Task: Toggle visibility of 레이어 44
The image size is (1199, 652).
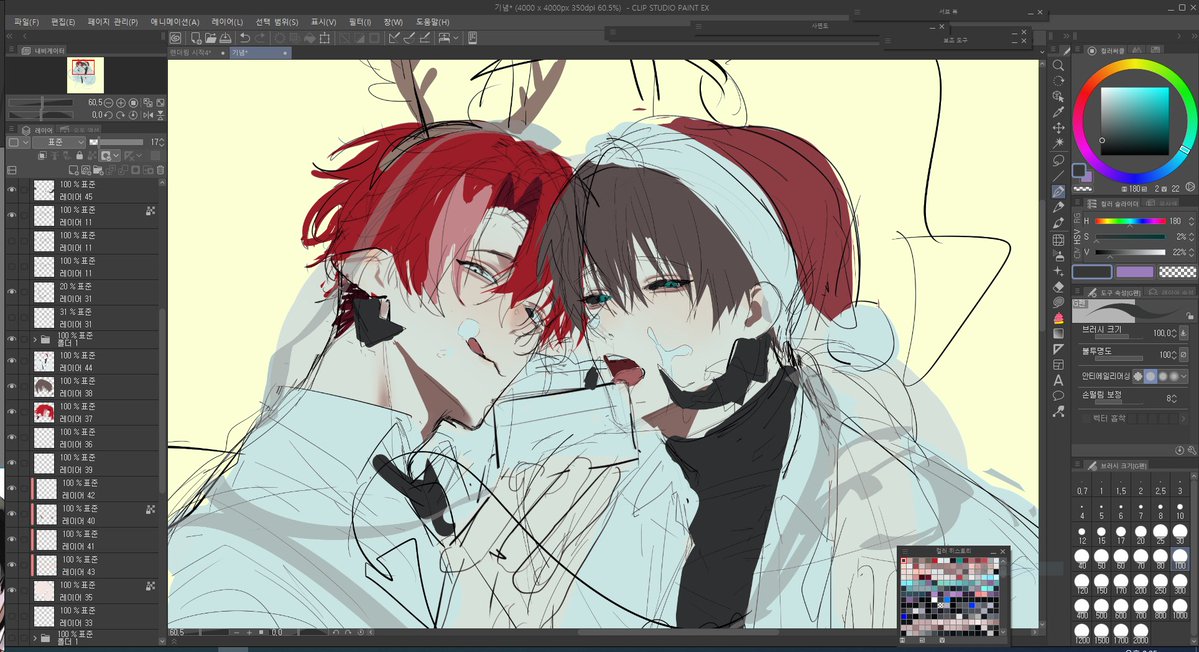Action: tap(11, 362)
